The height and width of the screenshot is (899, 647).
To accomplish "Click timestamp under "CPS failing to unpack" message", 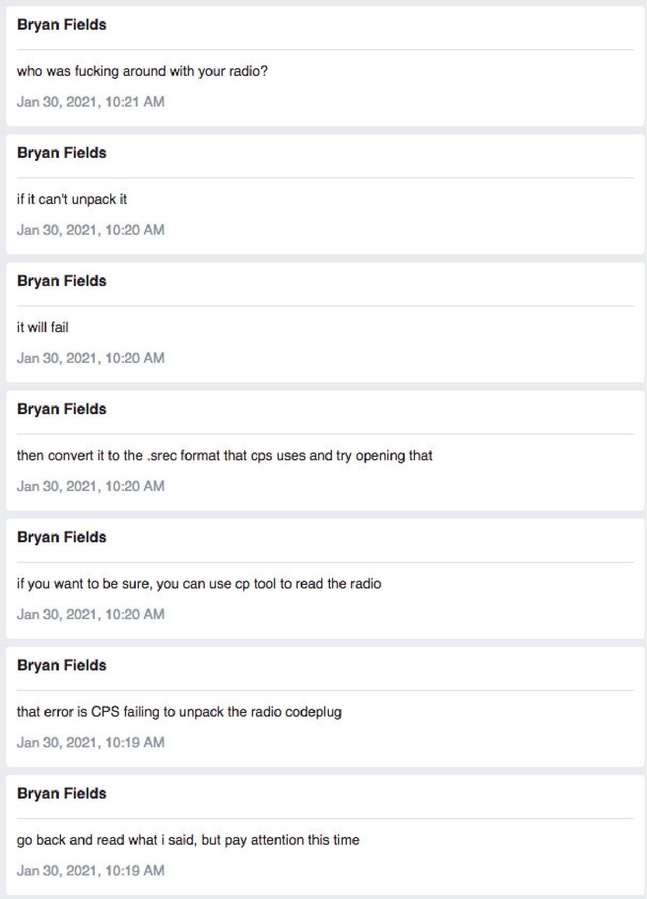I will pos(91,742).
